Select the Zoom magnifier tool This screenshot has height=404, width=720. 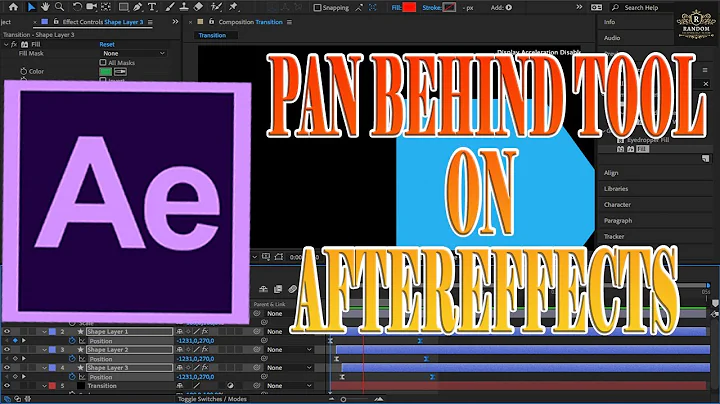point(60,7)
